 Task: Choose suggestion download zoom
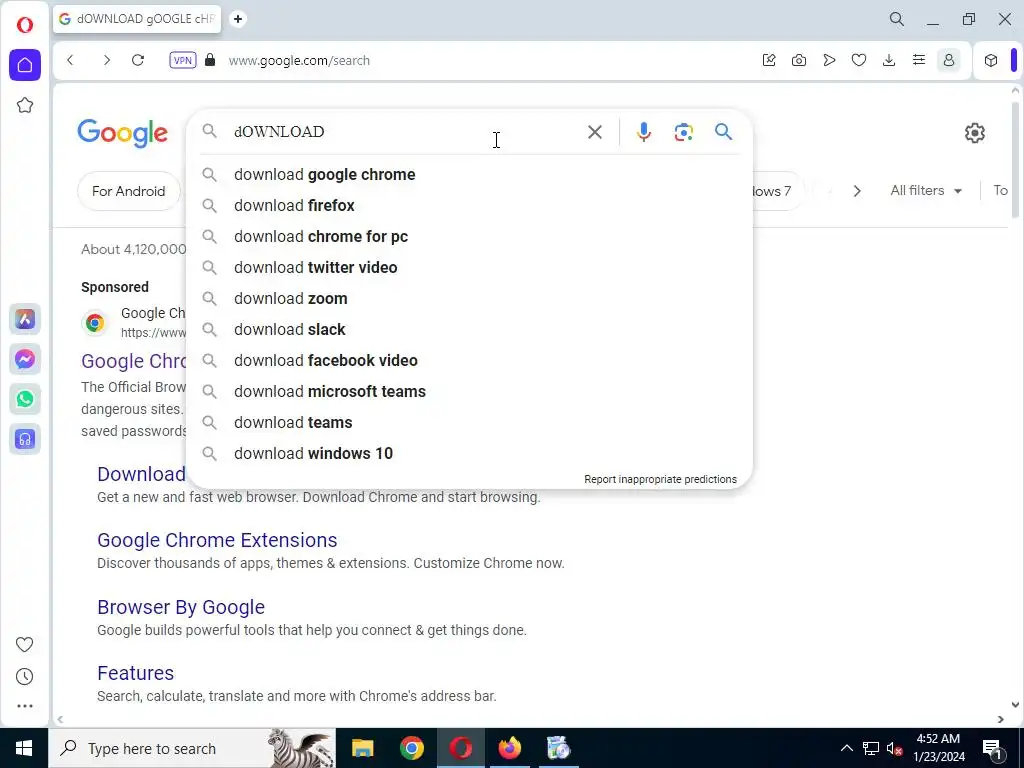pos(469,298)
